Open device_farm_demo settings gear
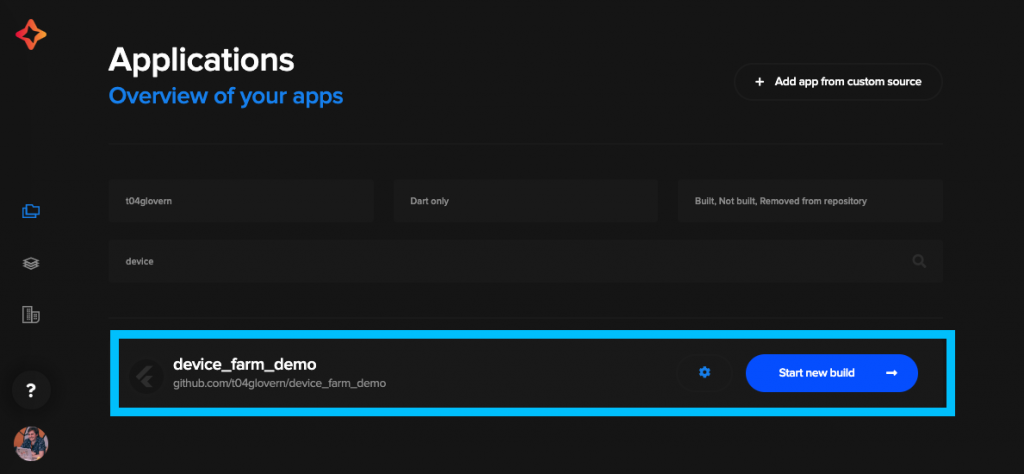The height and width of the screenshot is (474, 1024). point(704,372)
